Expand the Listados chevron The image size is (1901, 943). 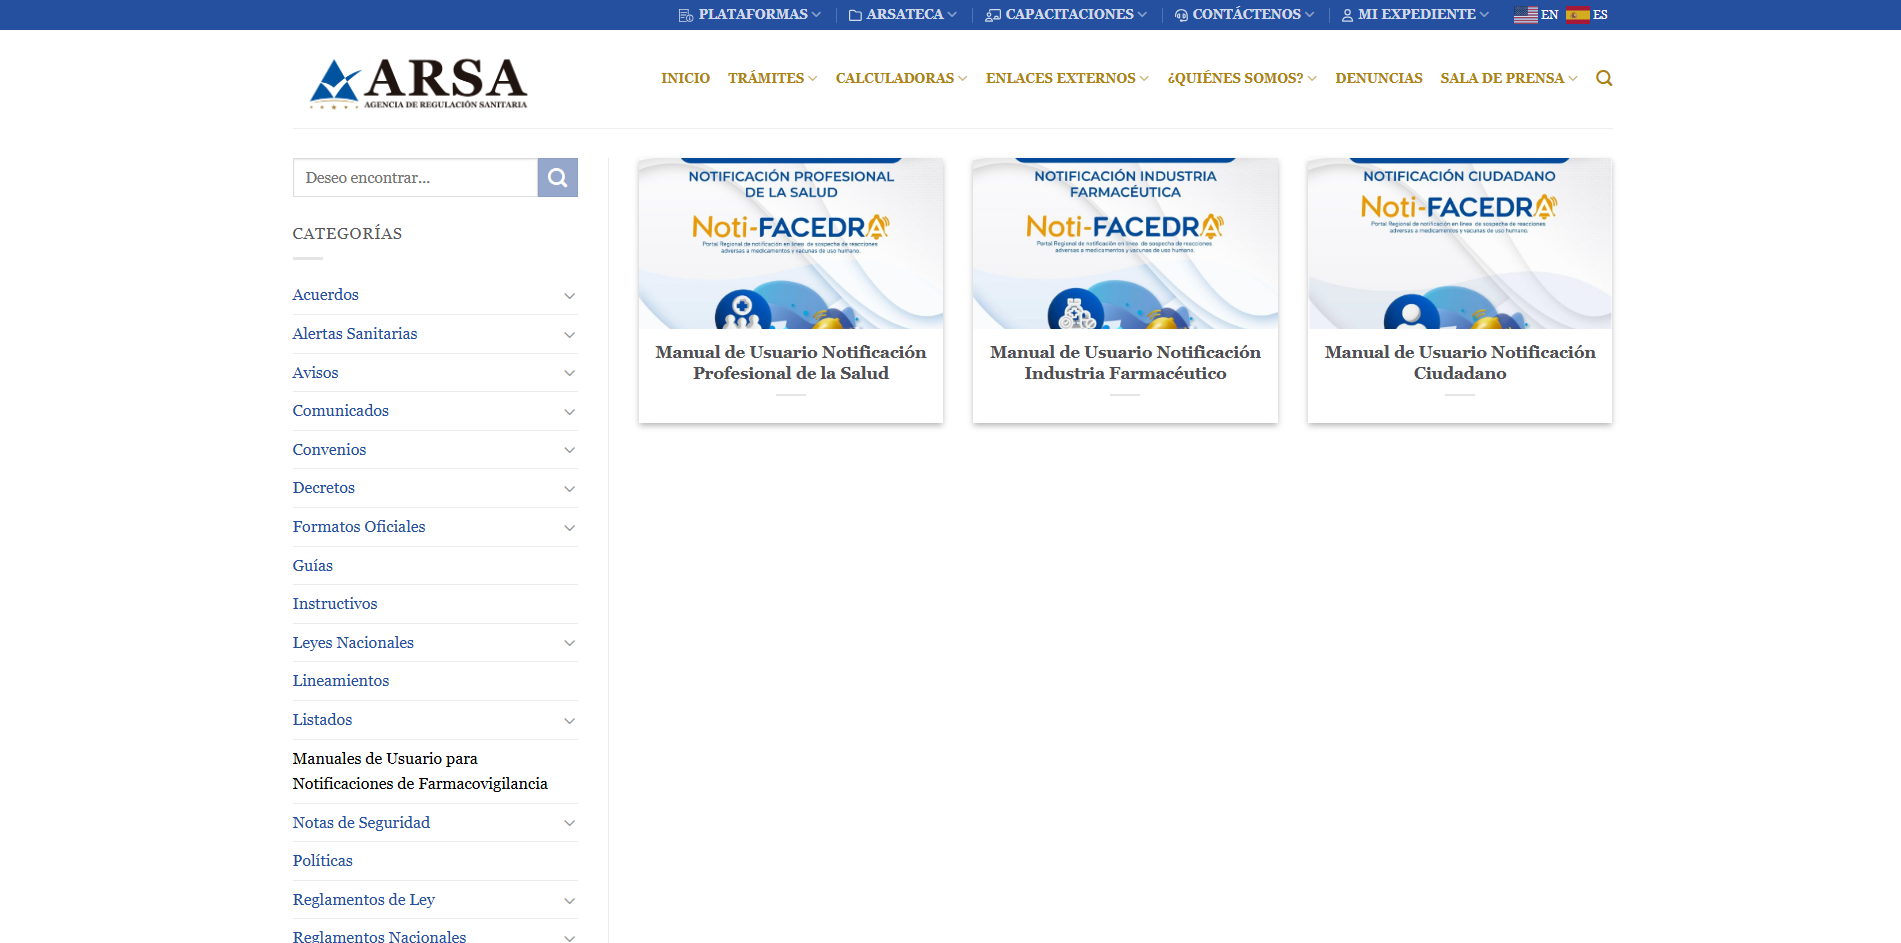570,721
